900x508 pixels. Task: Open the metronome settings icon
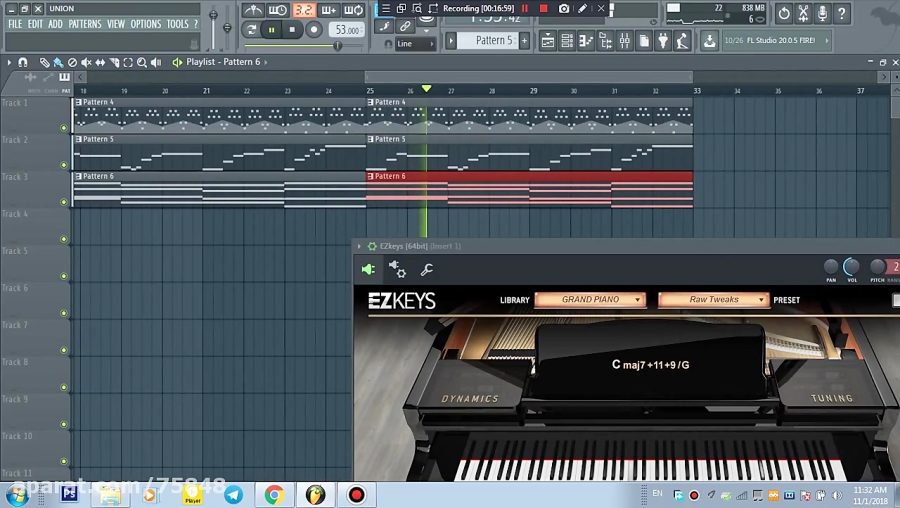pos(253,10)
